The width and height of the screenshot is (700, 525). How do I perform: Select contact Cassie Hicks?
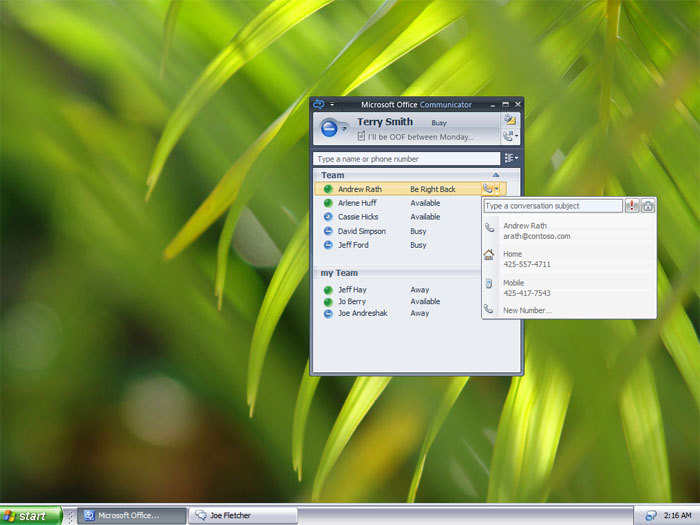click(358, 217)
